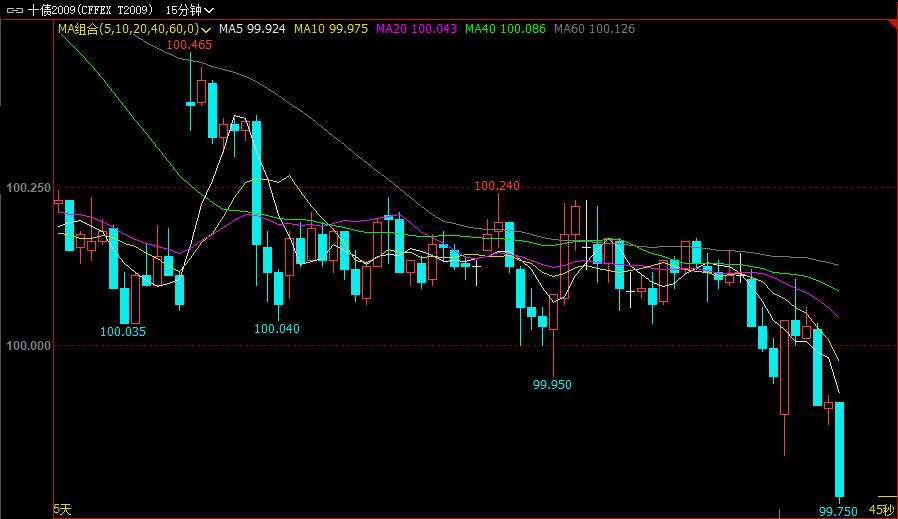Click the 45秒 countdown label at bottom right
The image size is (898, 519).
click(x=881, y=510)
